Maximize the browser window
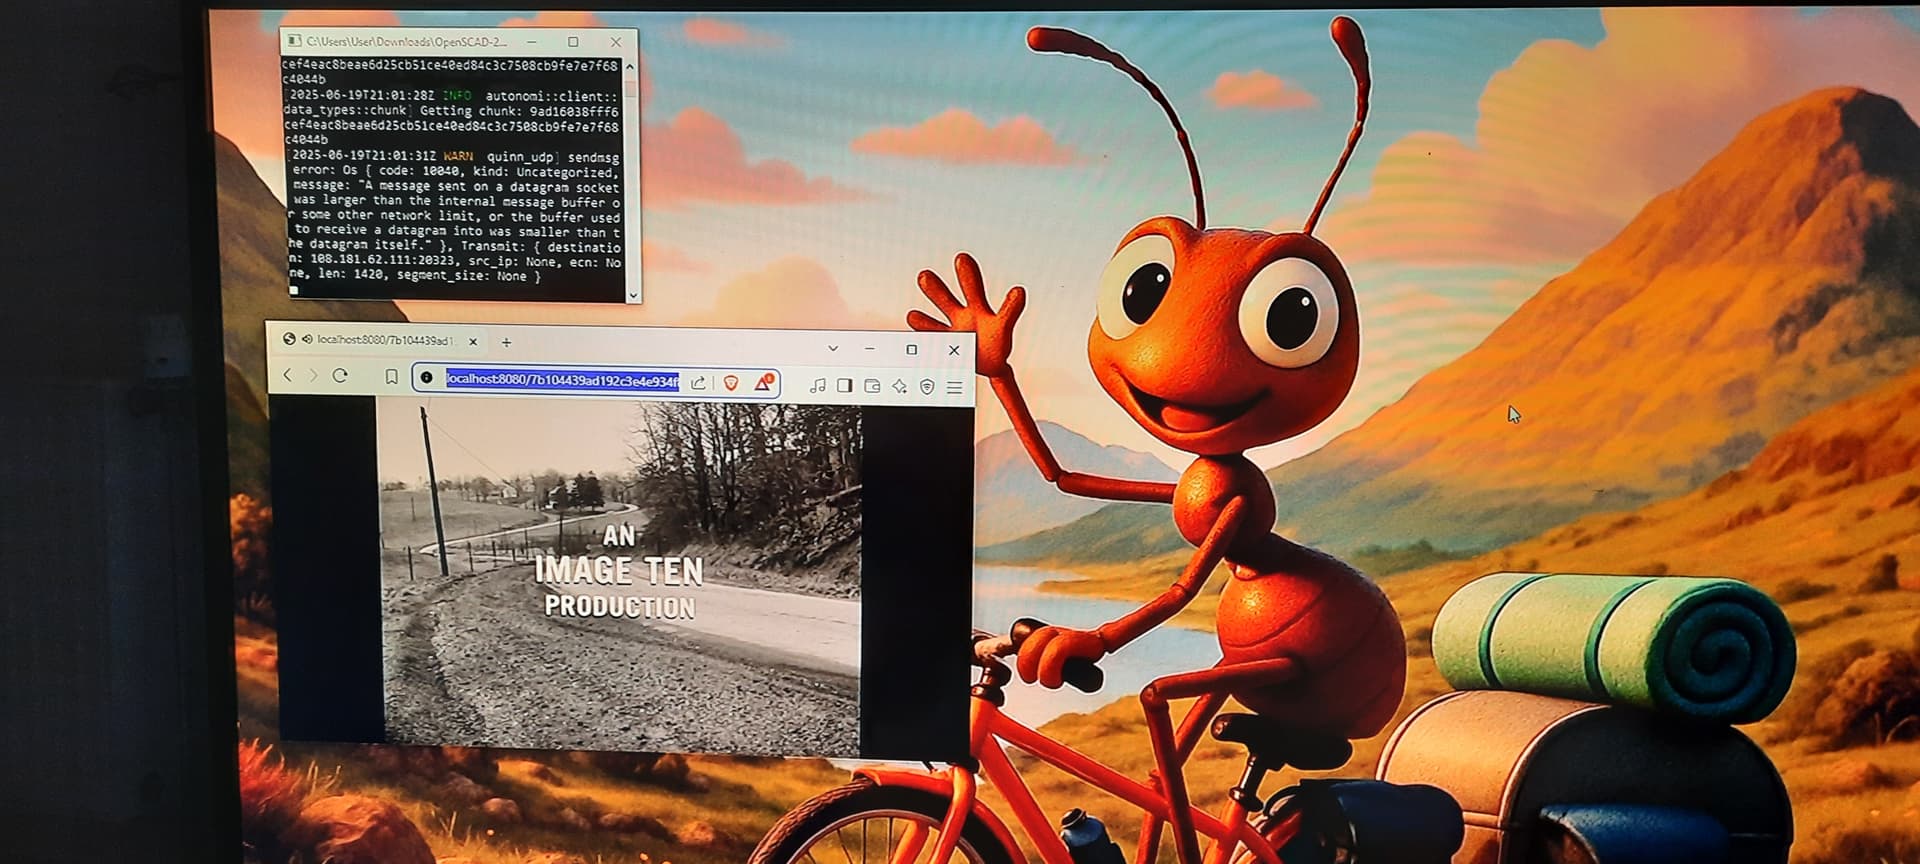Viewport: 1920px width, 864px height. tap(911, 349)
